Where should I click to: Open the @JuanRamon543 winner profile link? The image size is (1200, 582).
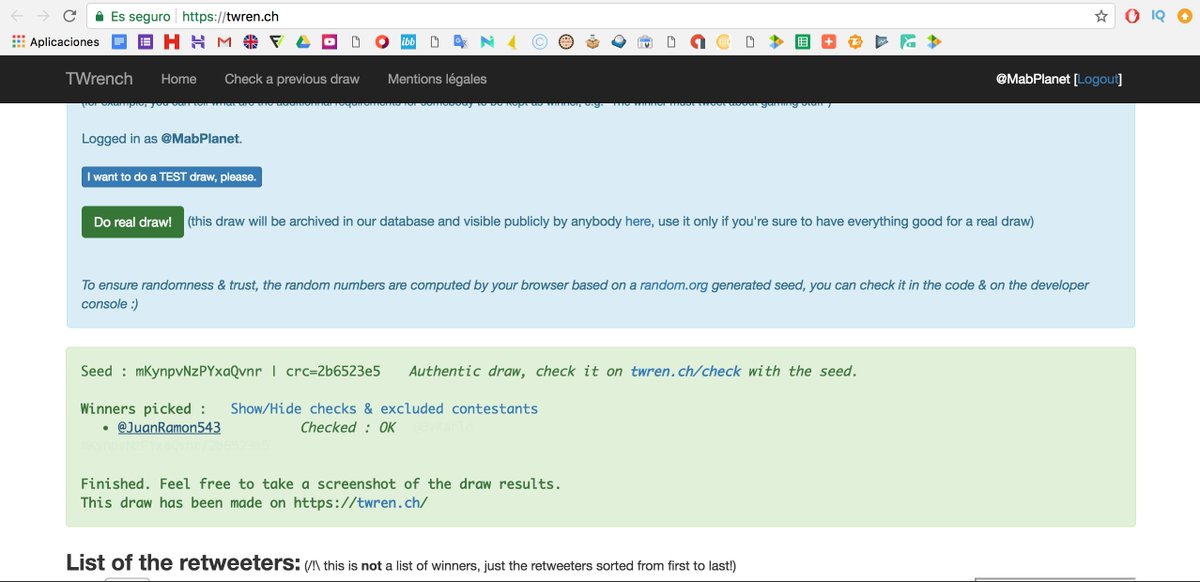169,428
